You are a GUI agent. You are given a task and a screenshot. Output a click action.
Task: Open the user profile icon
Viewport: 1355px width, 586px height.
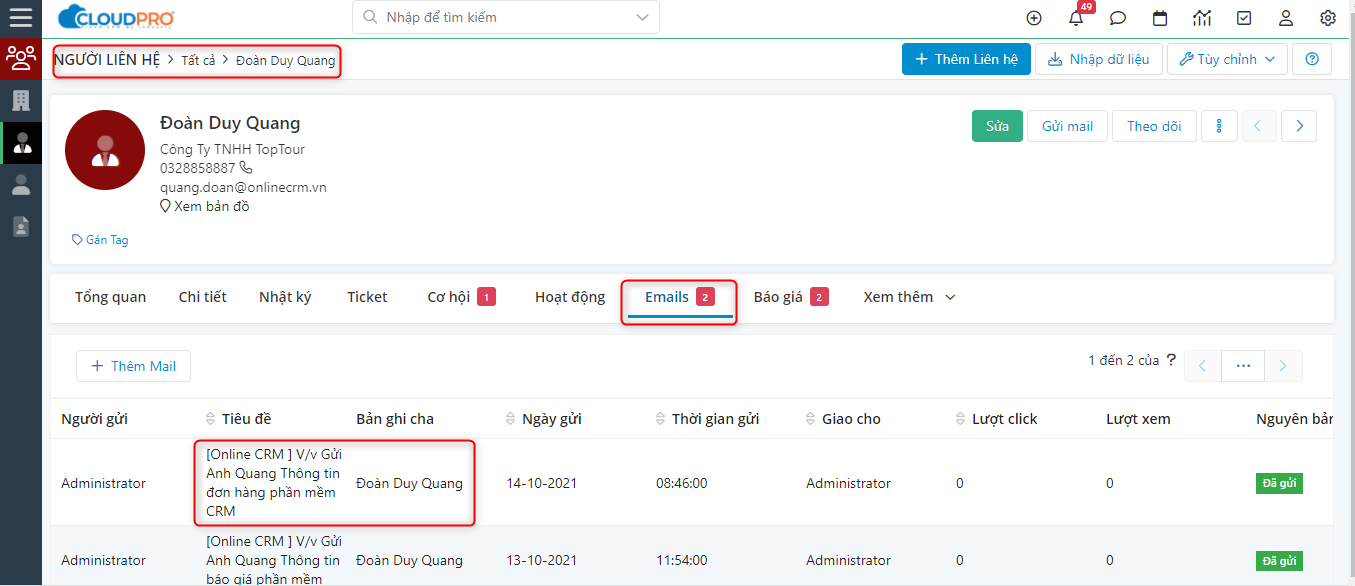pos(1286,18)
